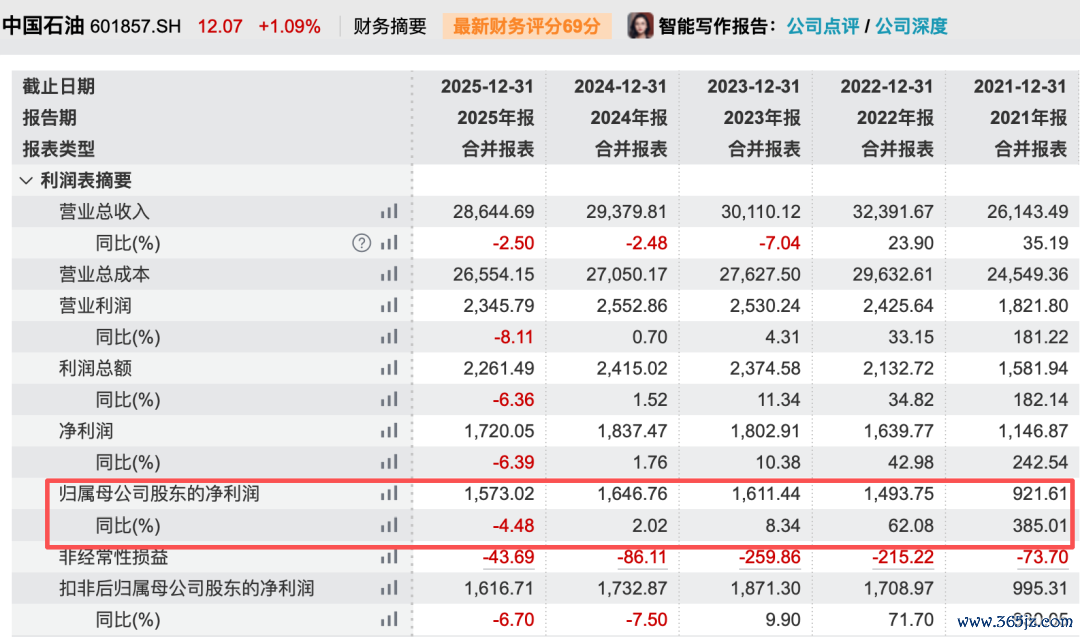Click non-recurring value -259.86
Viewport: 1080px width, 637px height.
[770, 556]
